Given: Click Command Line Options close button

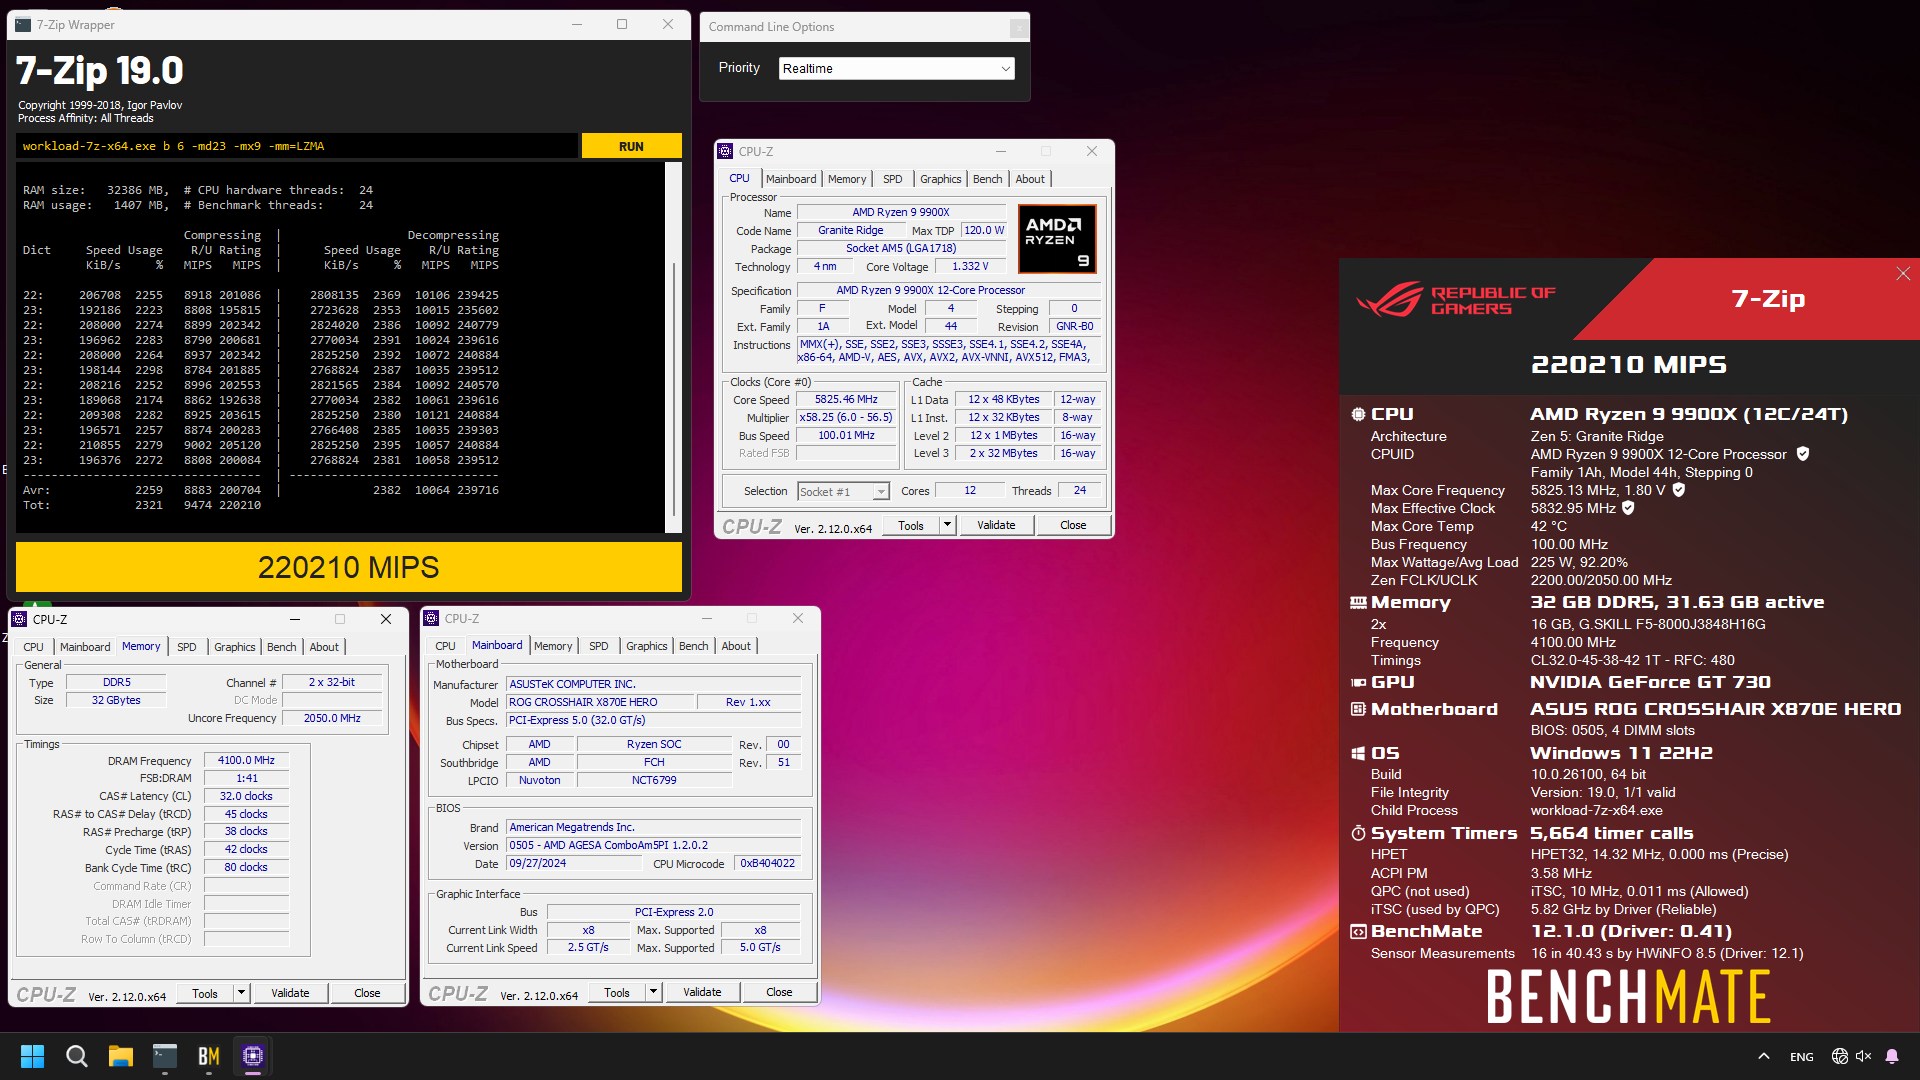Looking at the screenshot, I should tap(1018, 27).
